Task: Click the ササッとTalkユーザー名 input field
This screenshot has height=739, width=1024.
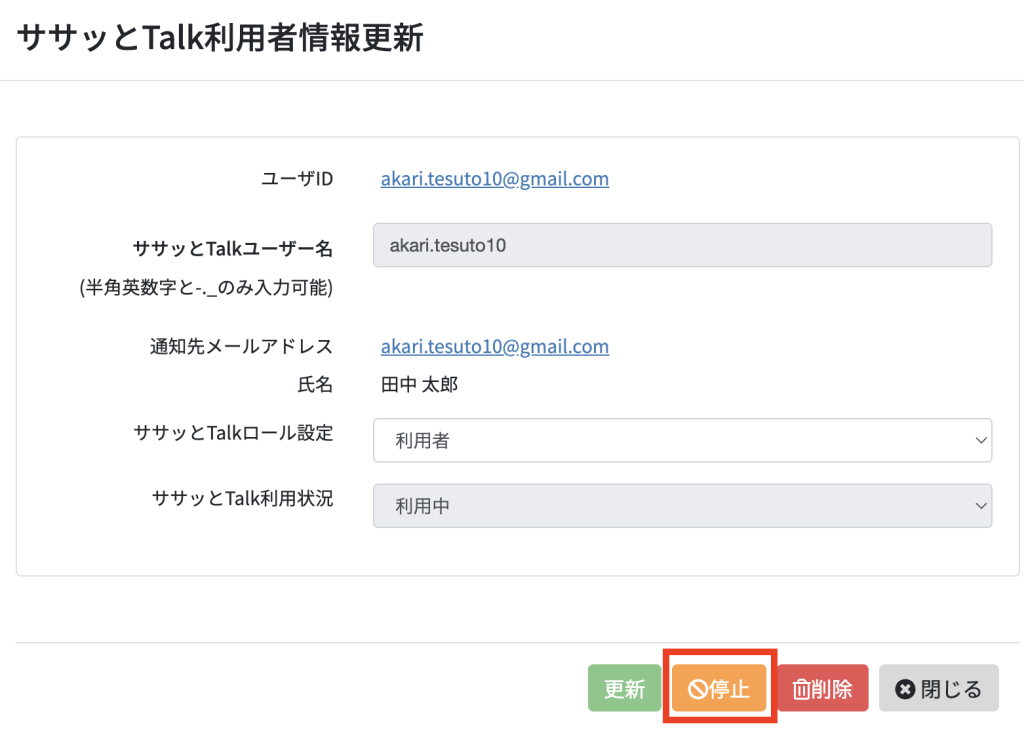Action: click(682, 245)
